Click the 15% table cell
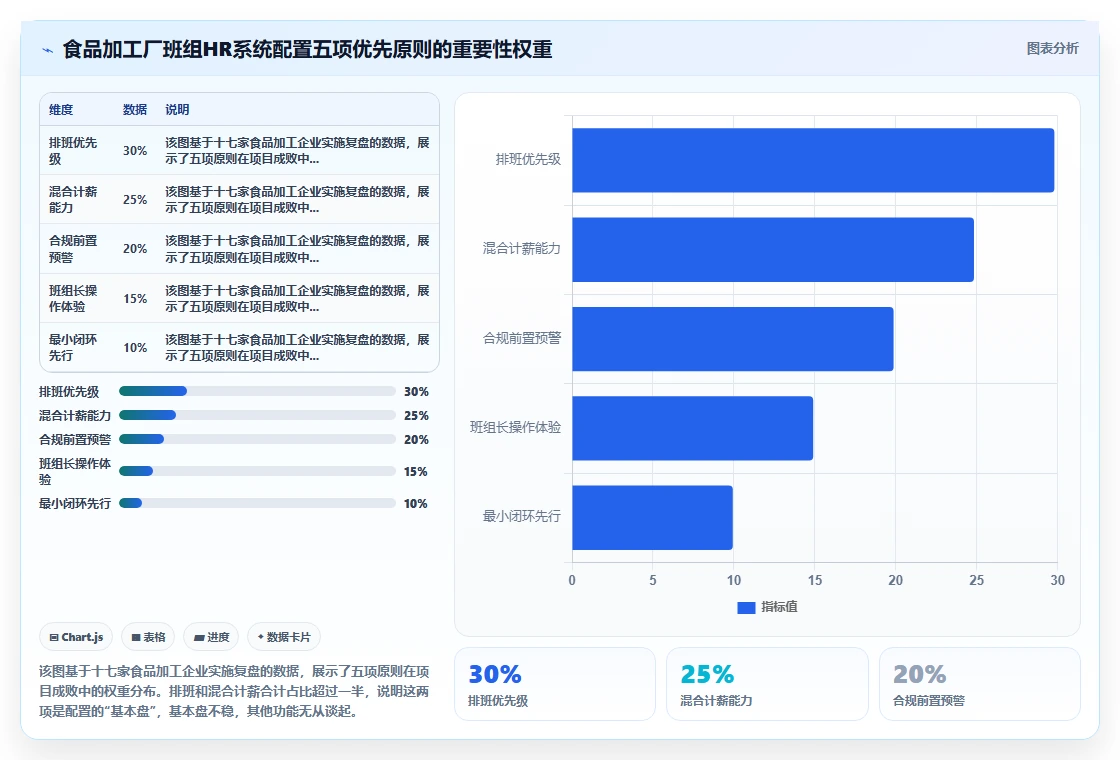 click(x=135, y=299)
